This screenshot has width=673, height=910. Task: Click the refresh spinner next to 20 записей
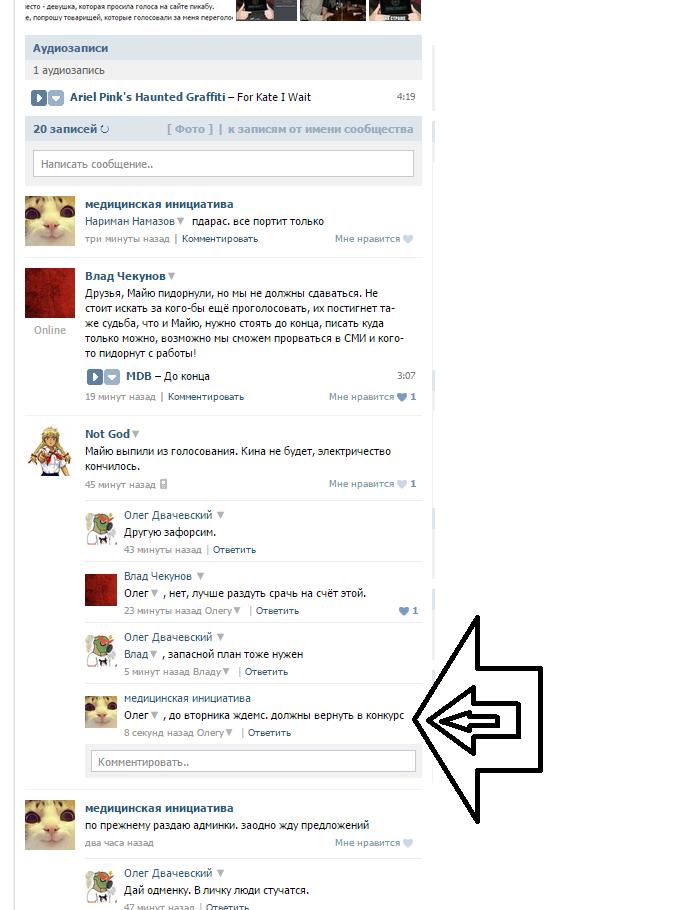[104, 129]
